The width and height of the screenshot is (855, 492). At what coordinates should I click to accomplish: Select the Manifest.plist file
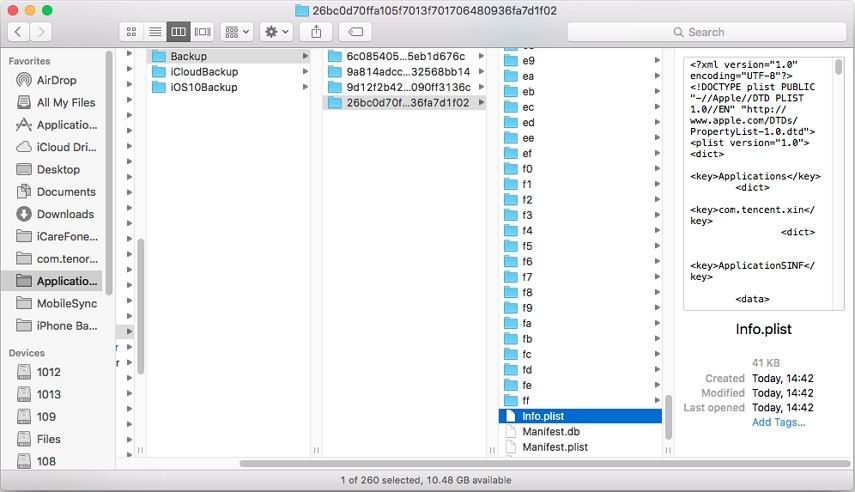click(x=580, y=447)
